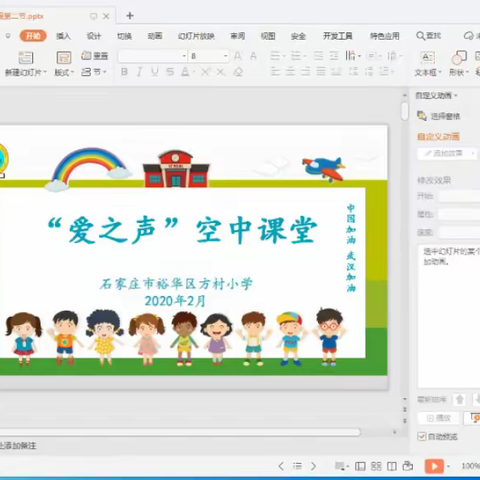Click the Reset (重置) slide button
The image size is (480, 480).
[x=95, y=56]
